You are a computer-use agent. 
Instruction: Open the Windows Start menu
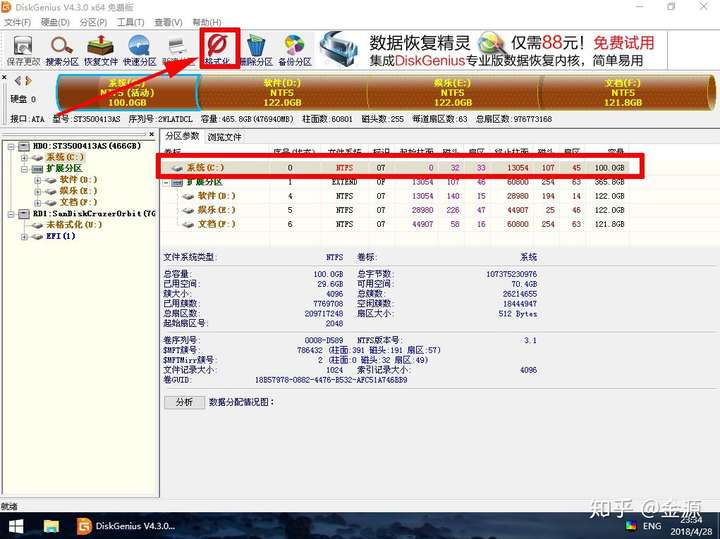[16, 526]
